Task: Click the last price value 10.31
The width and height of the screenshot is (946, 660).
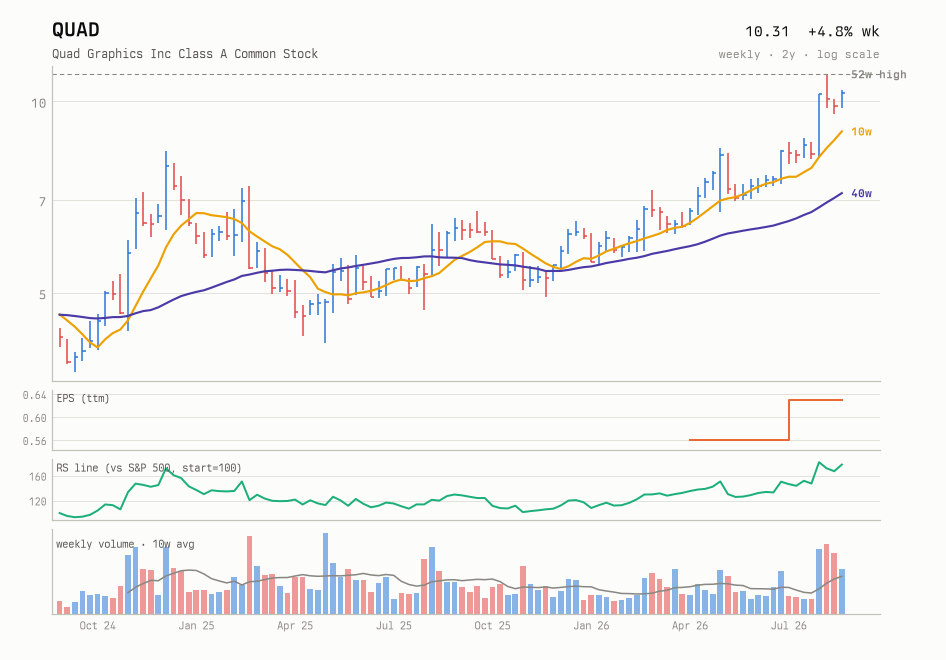Action: (767, 31)
